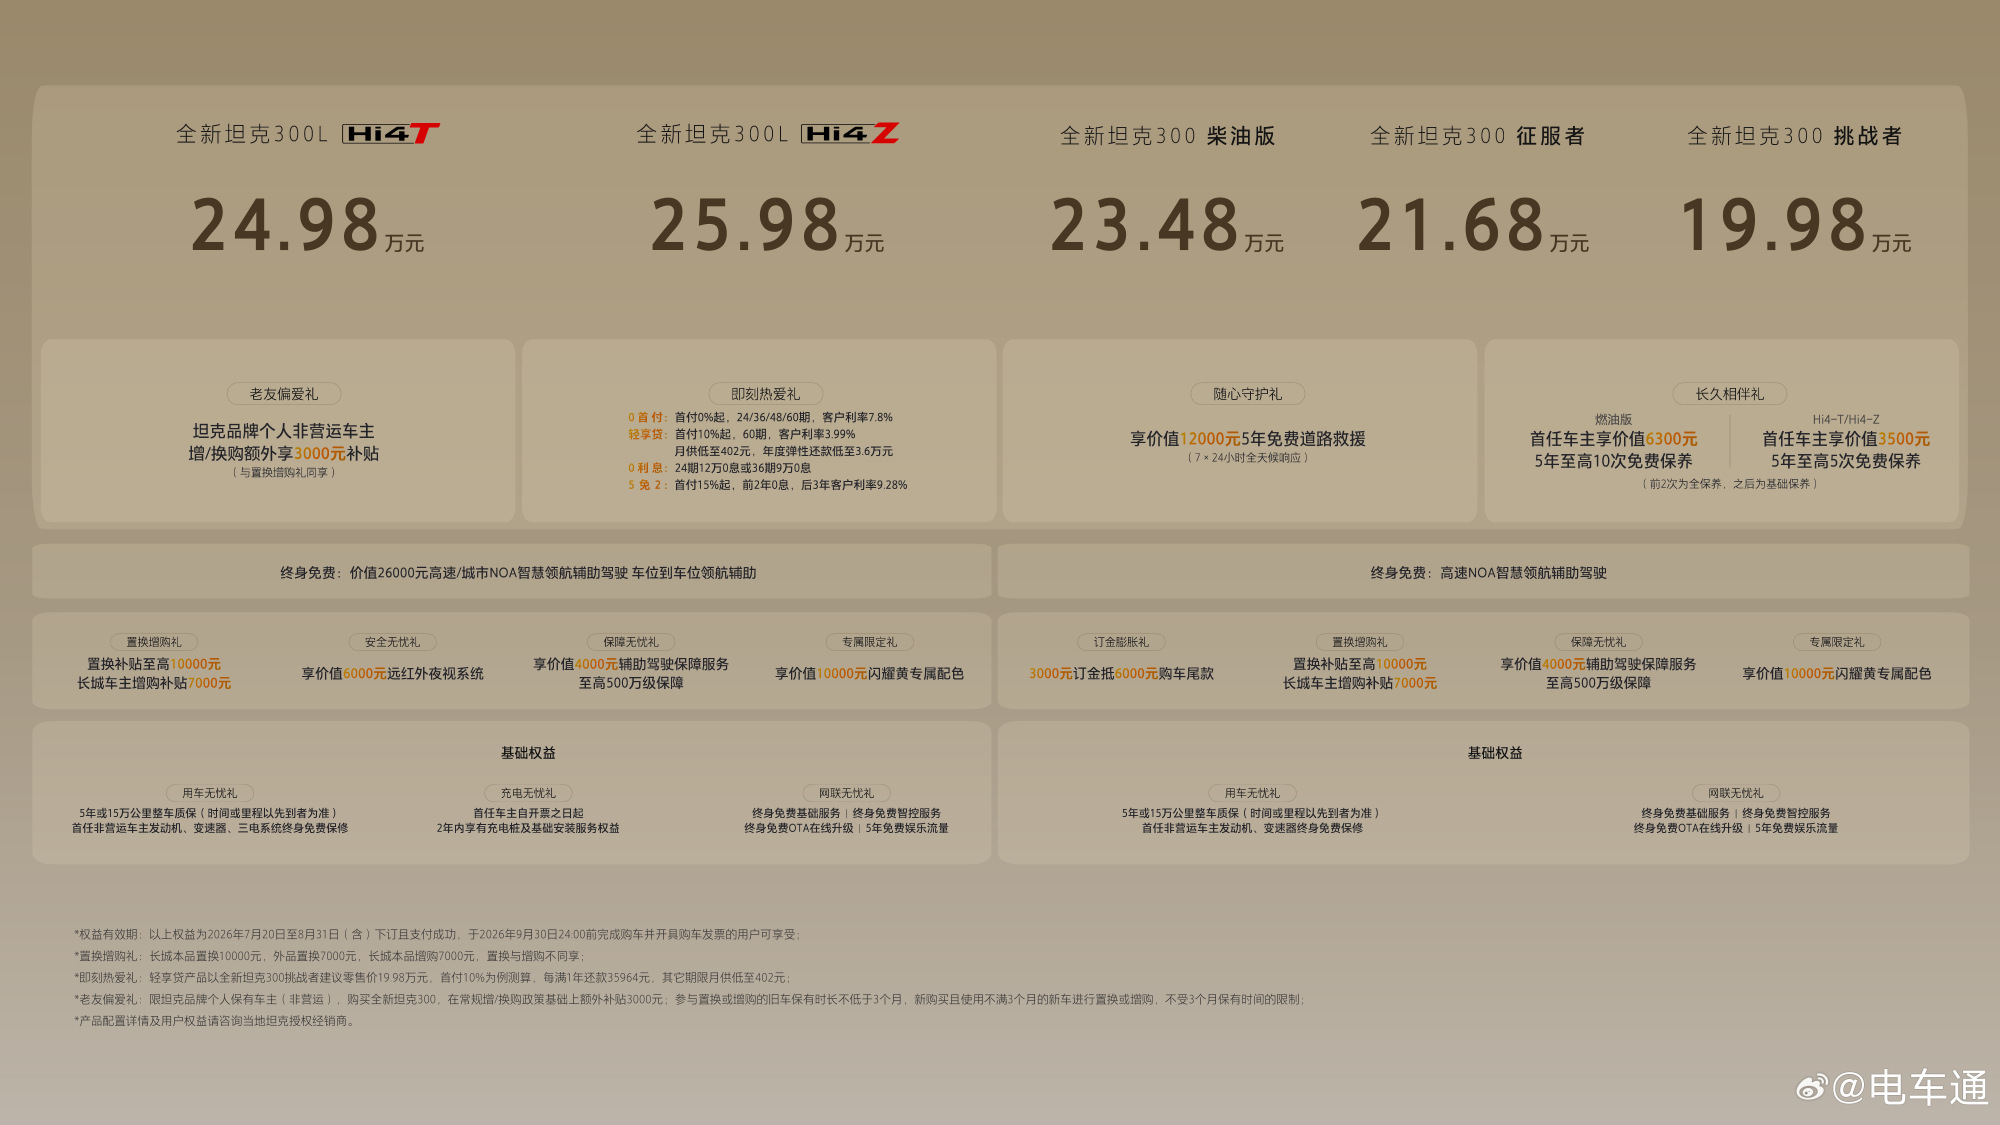Click the *权益有效期 footnote

(437, 934)
